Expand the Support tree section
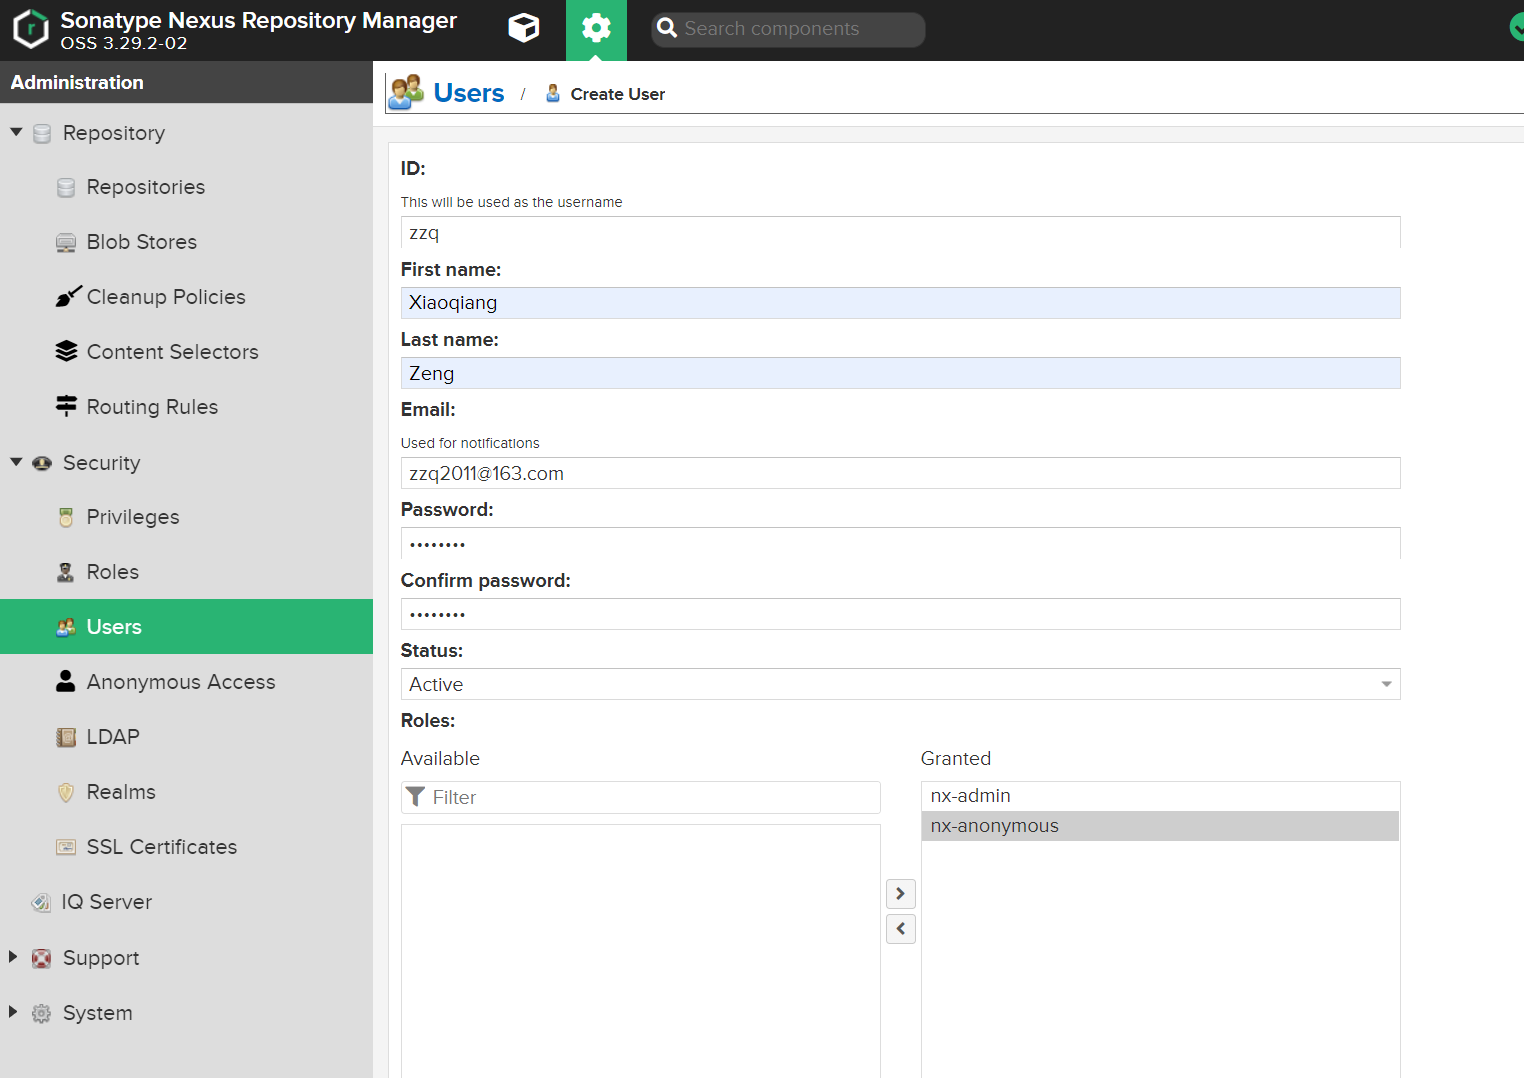1524x1078 pixels. [14, 957]
